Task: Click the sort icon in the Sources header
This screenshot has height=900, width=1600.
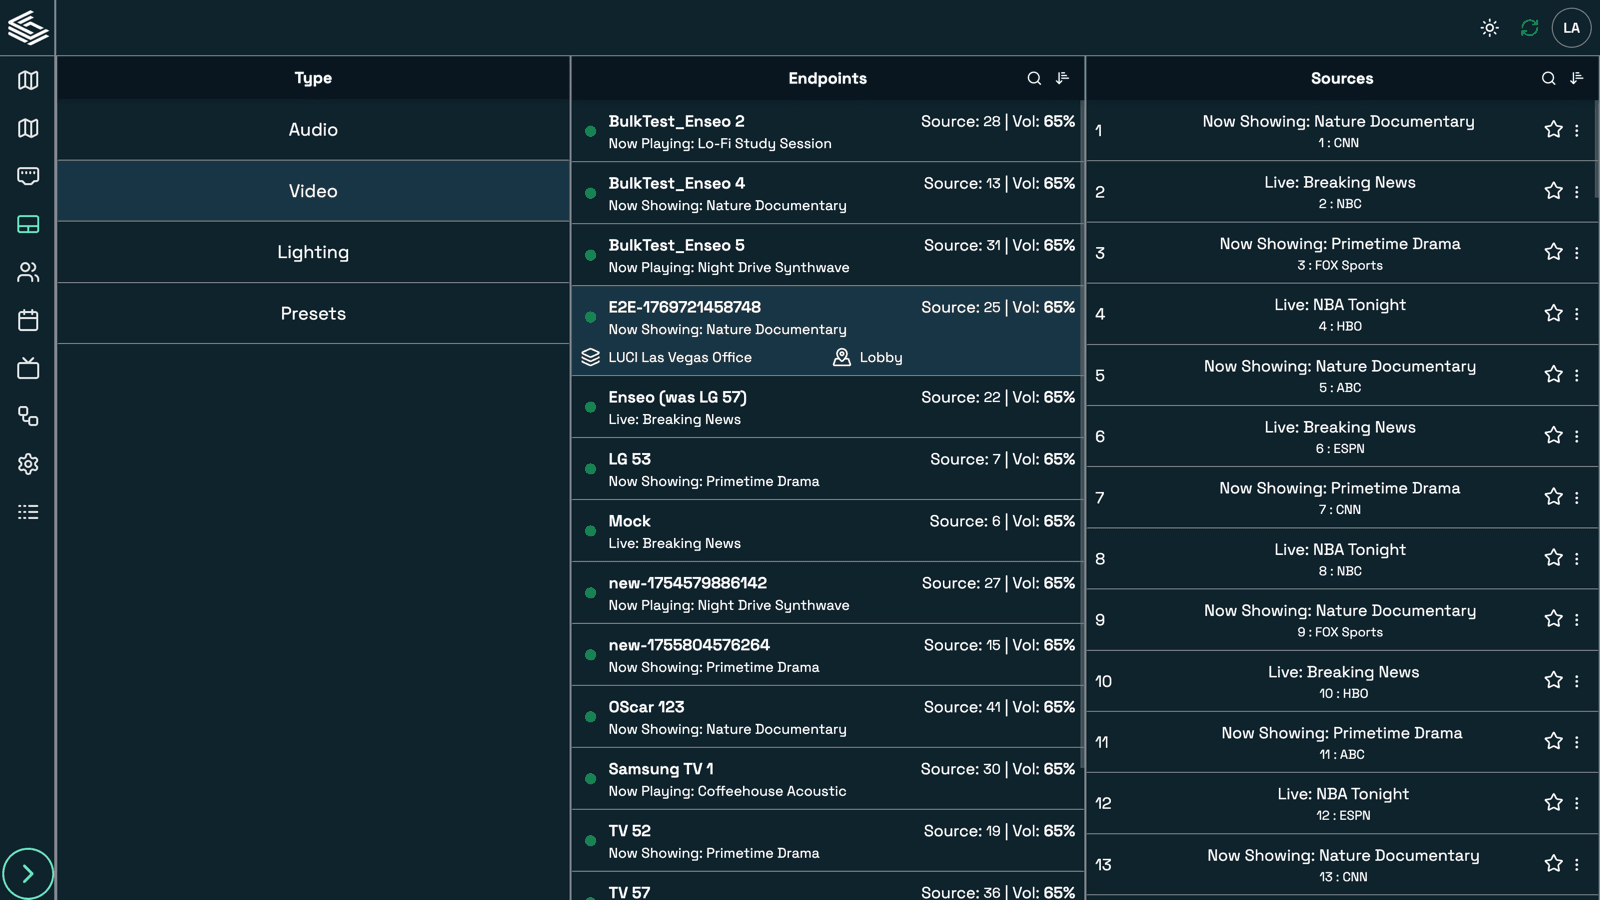Action: coord(1577,78)
